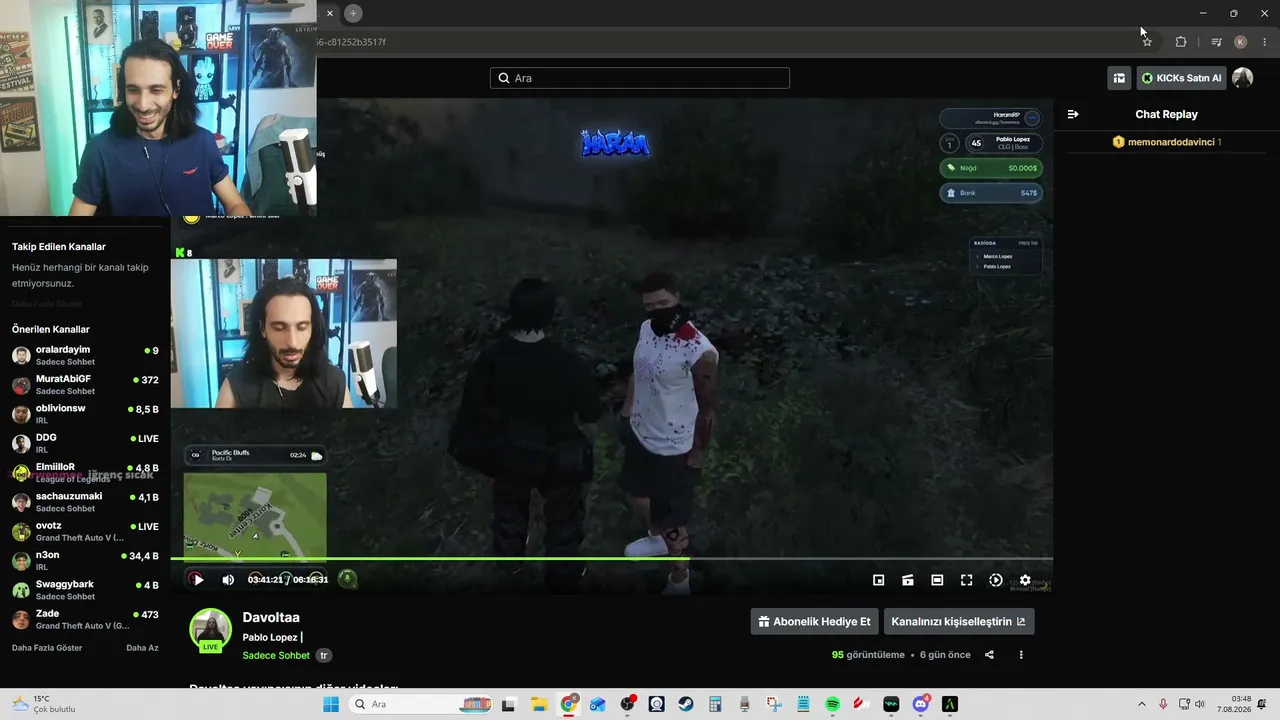Viewport: 1280px width, 720px height.
Task: Click the video timestamp 03:41:21
Action: pyautogui.click(x=265, y=580)
